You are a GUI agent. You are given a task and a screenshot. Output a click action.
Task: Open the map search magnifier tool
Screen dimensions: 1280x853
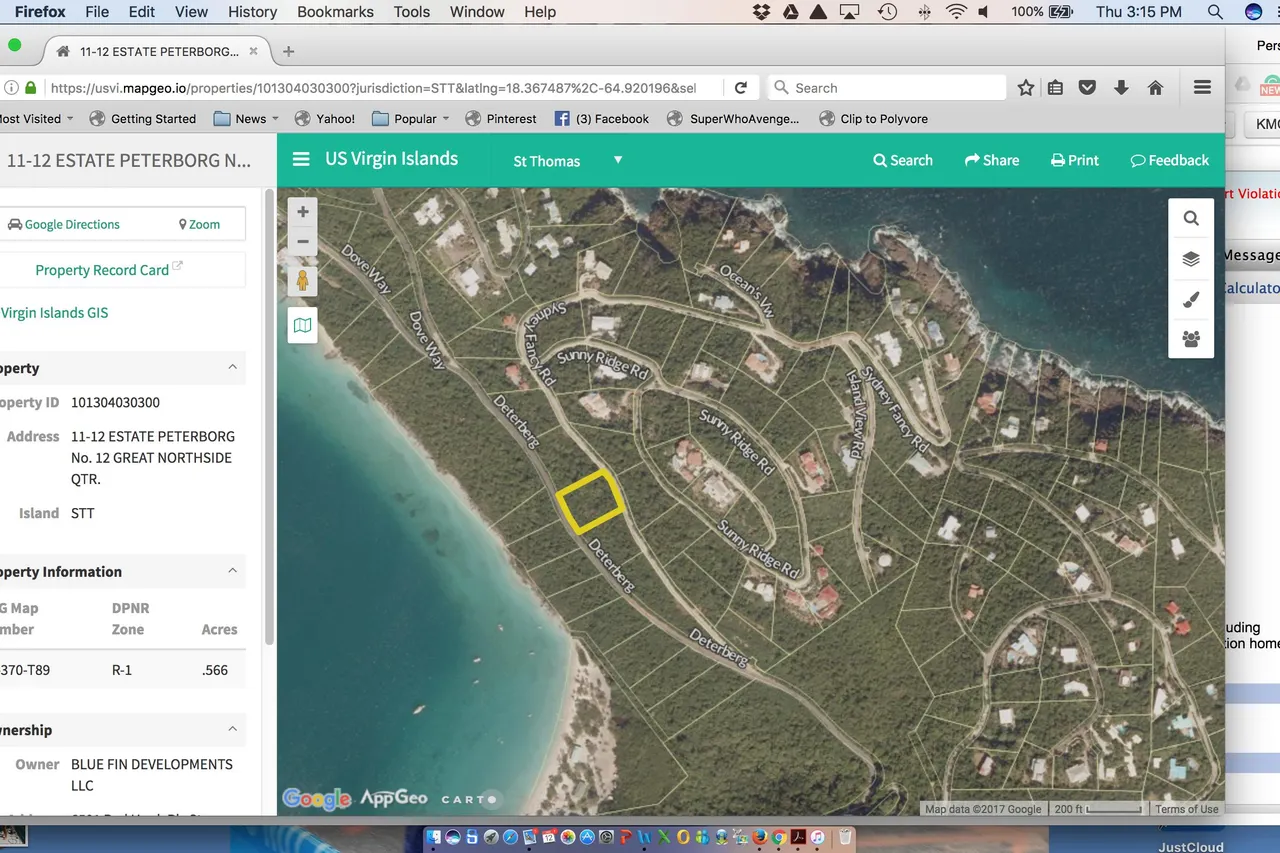pos(1190,219)
